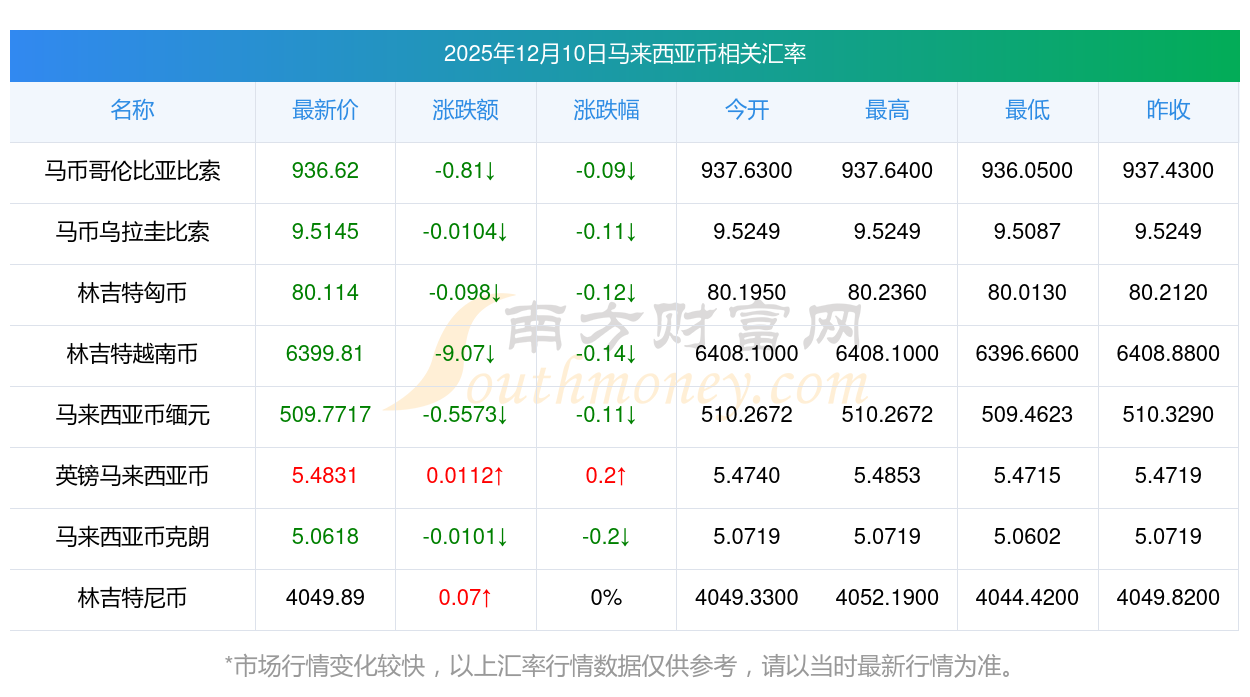Click the table title '2025年12月10日马来西亚币相关汇率'
The width and height of the screenshot is (1250, 697).
coord(625,54)
